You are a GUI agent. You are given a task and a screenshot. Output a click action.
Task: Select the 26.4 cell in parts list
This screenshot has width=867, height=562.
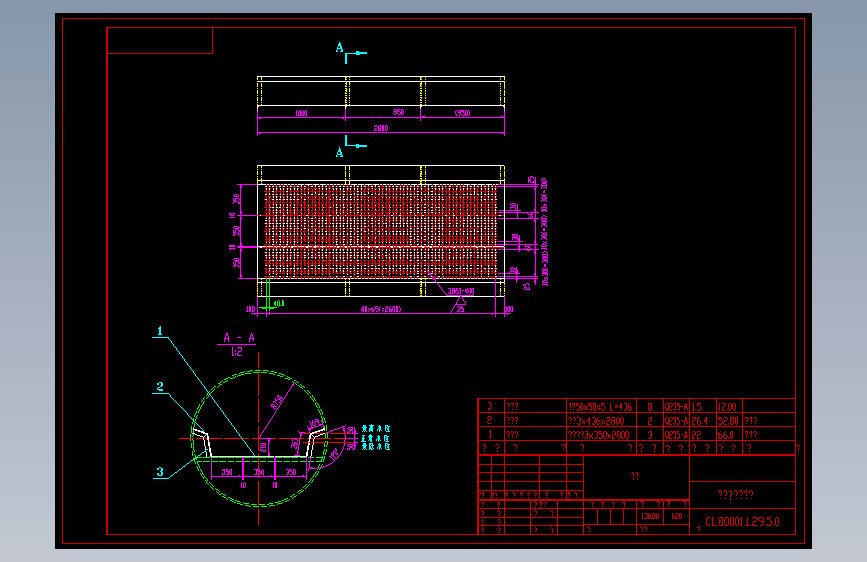[699, 421]
